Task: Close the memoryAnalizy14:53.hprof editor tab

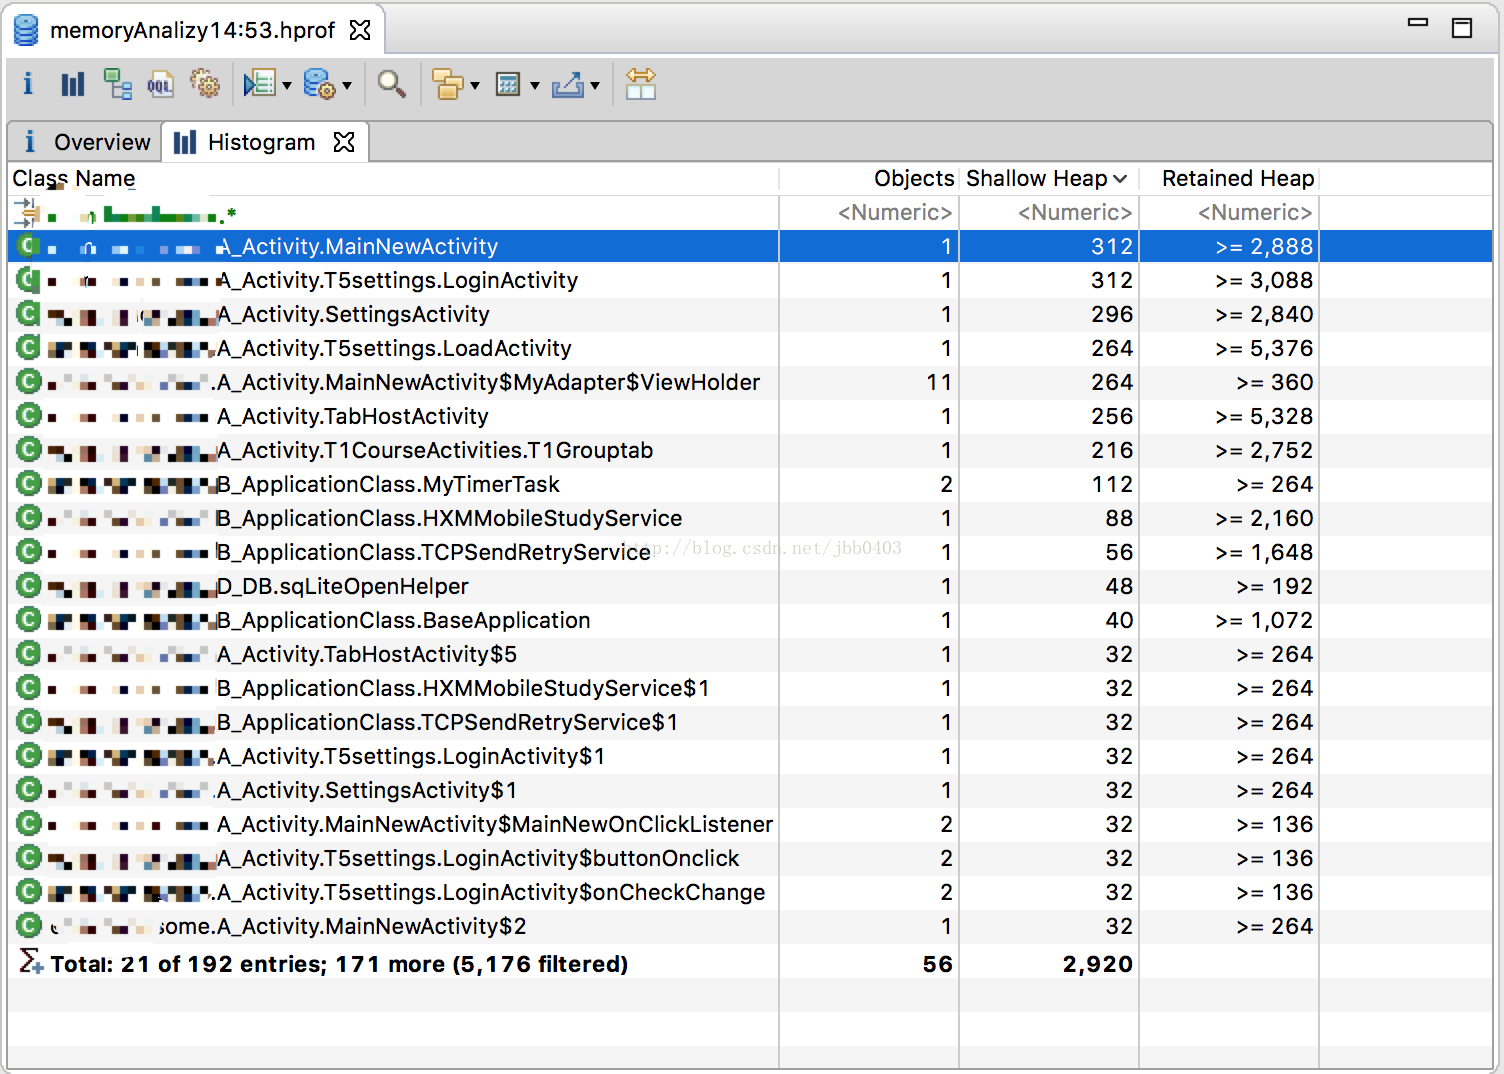Action: pyautogui.click(x=360, y=30)
